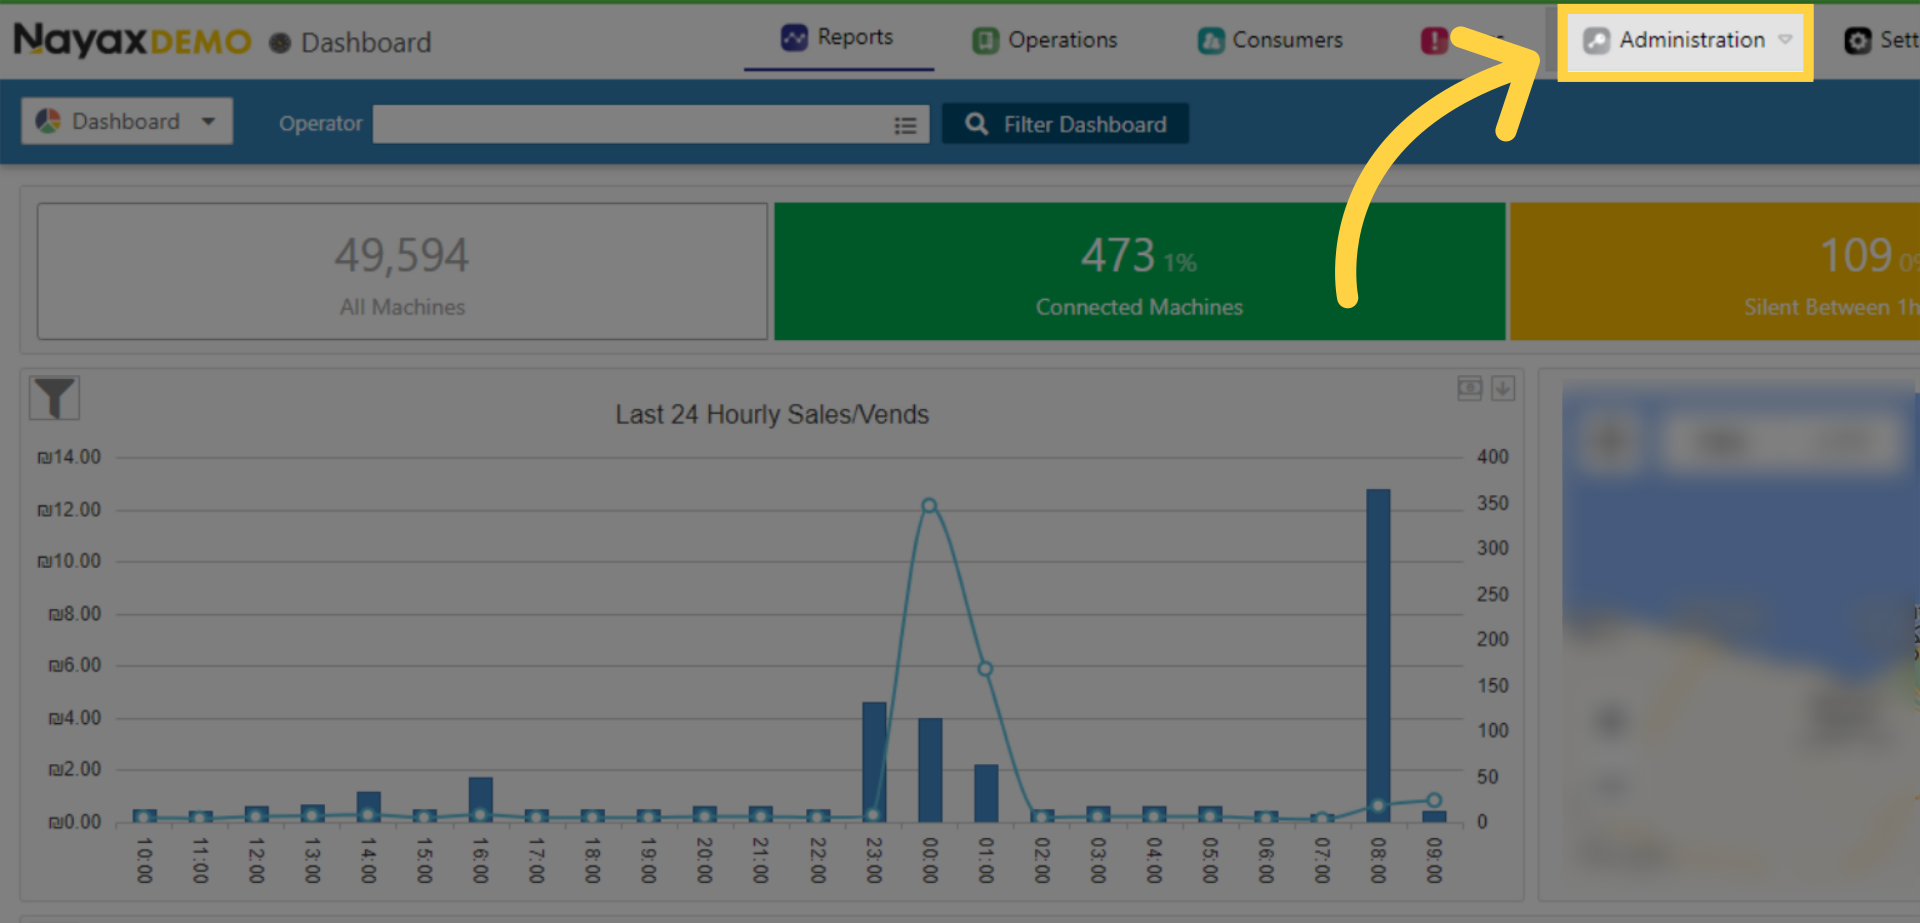Image resolution: width=1920 pixels, height=923 pixels.
Task: Click the 14:00 sales bar
Action: [x=369, y=806]
